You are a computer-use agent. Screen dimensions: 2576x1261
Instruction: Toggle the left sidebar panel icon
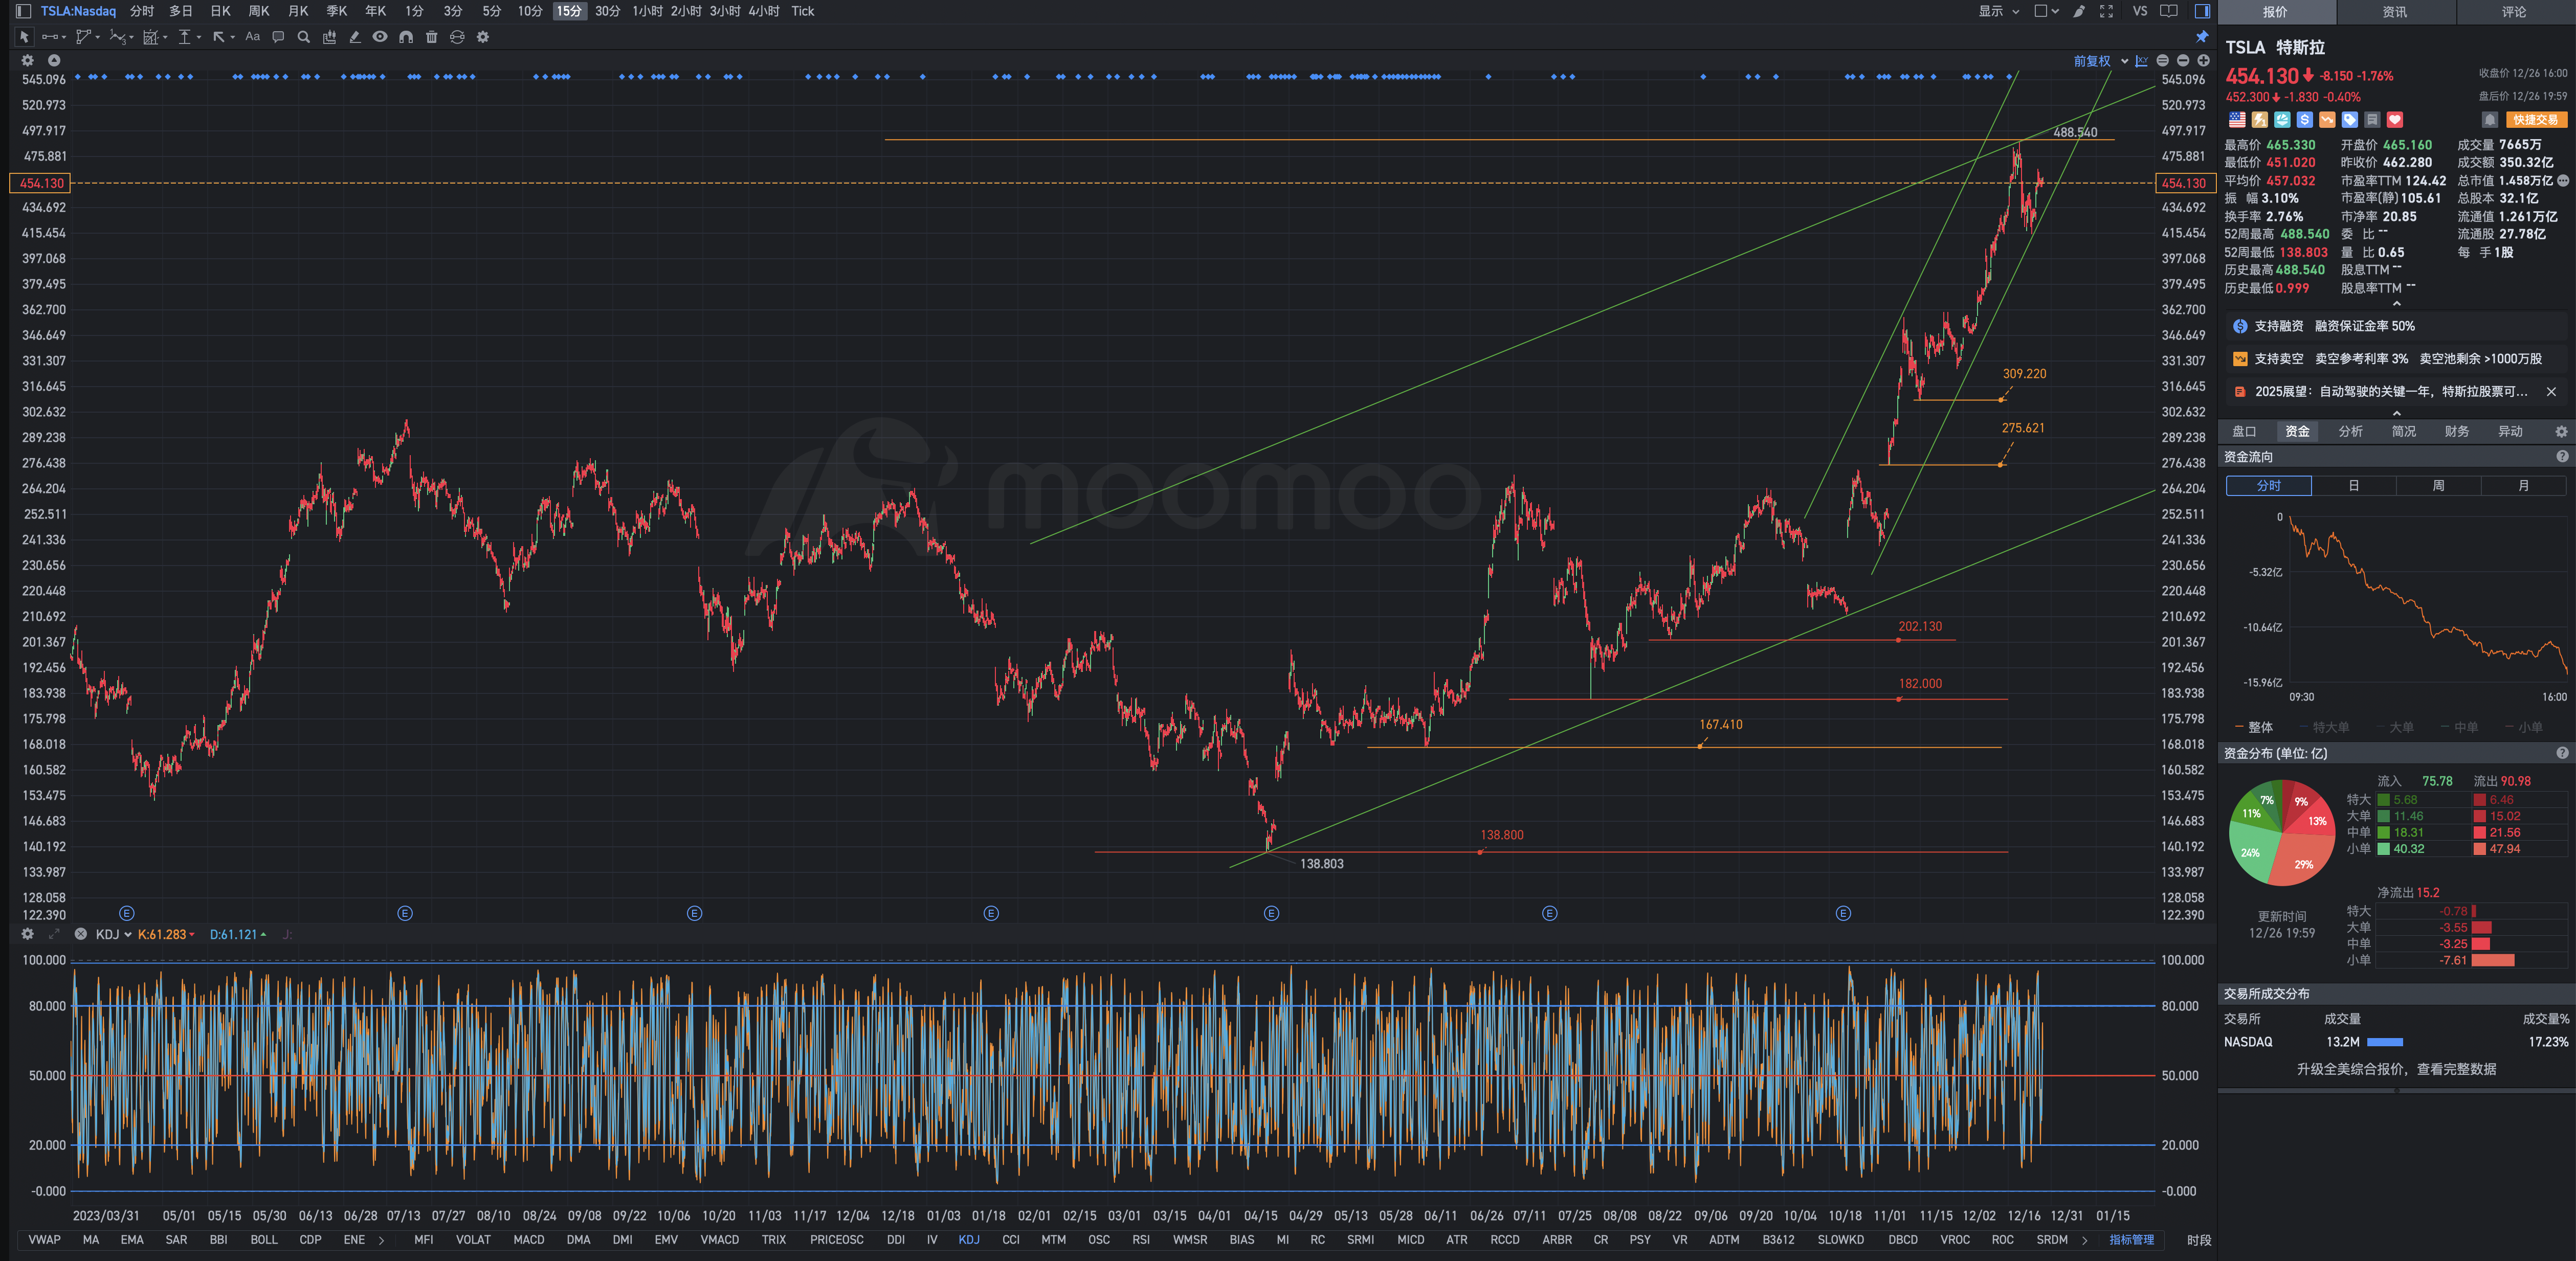click(23, 11)
